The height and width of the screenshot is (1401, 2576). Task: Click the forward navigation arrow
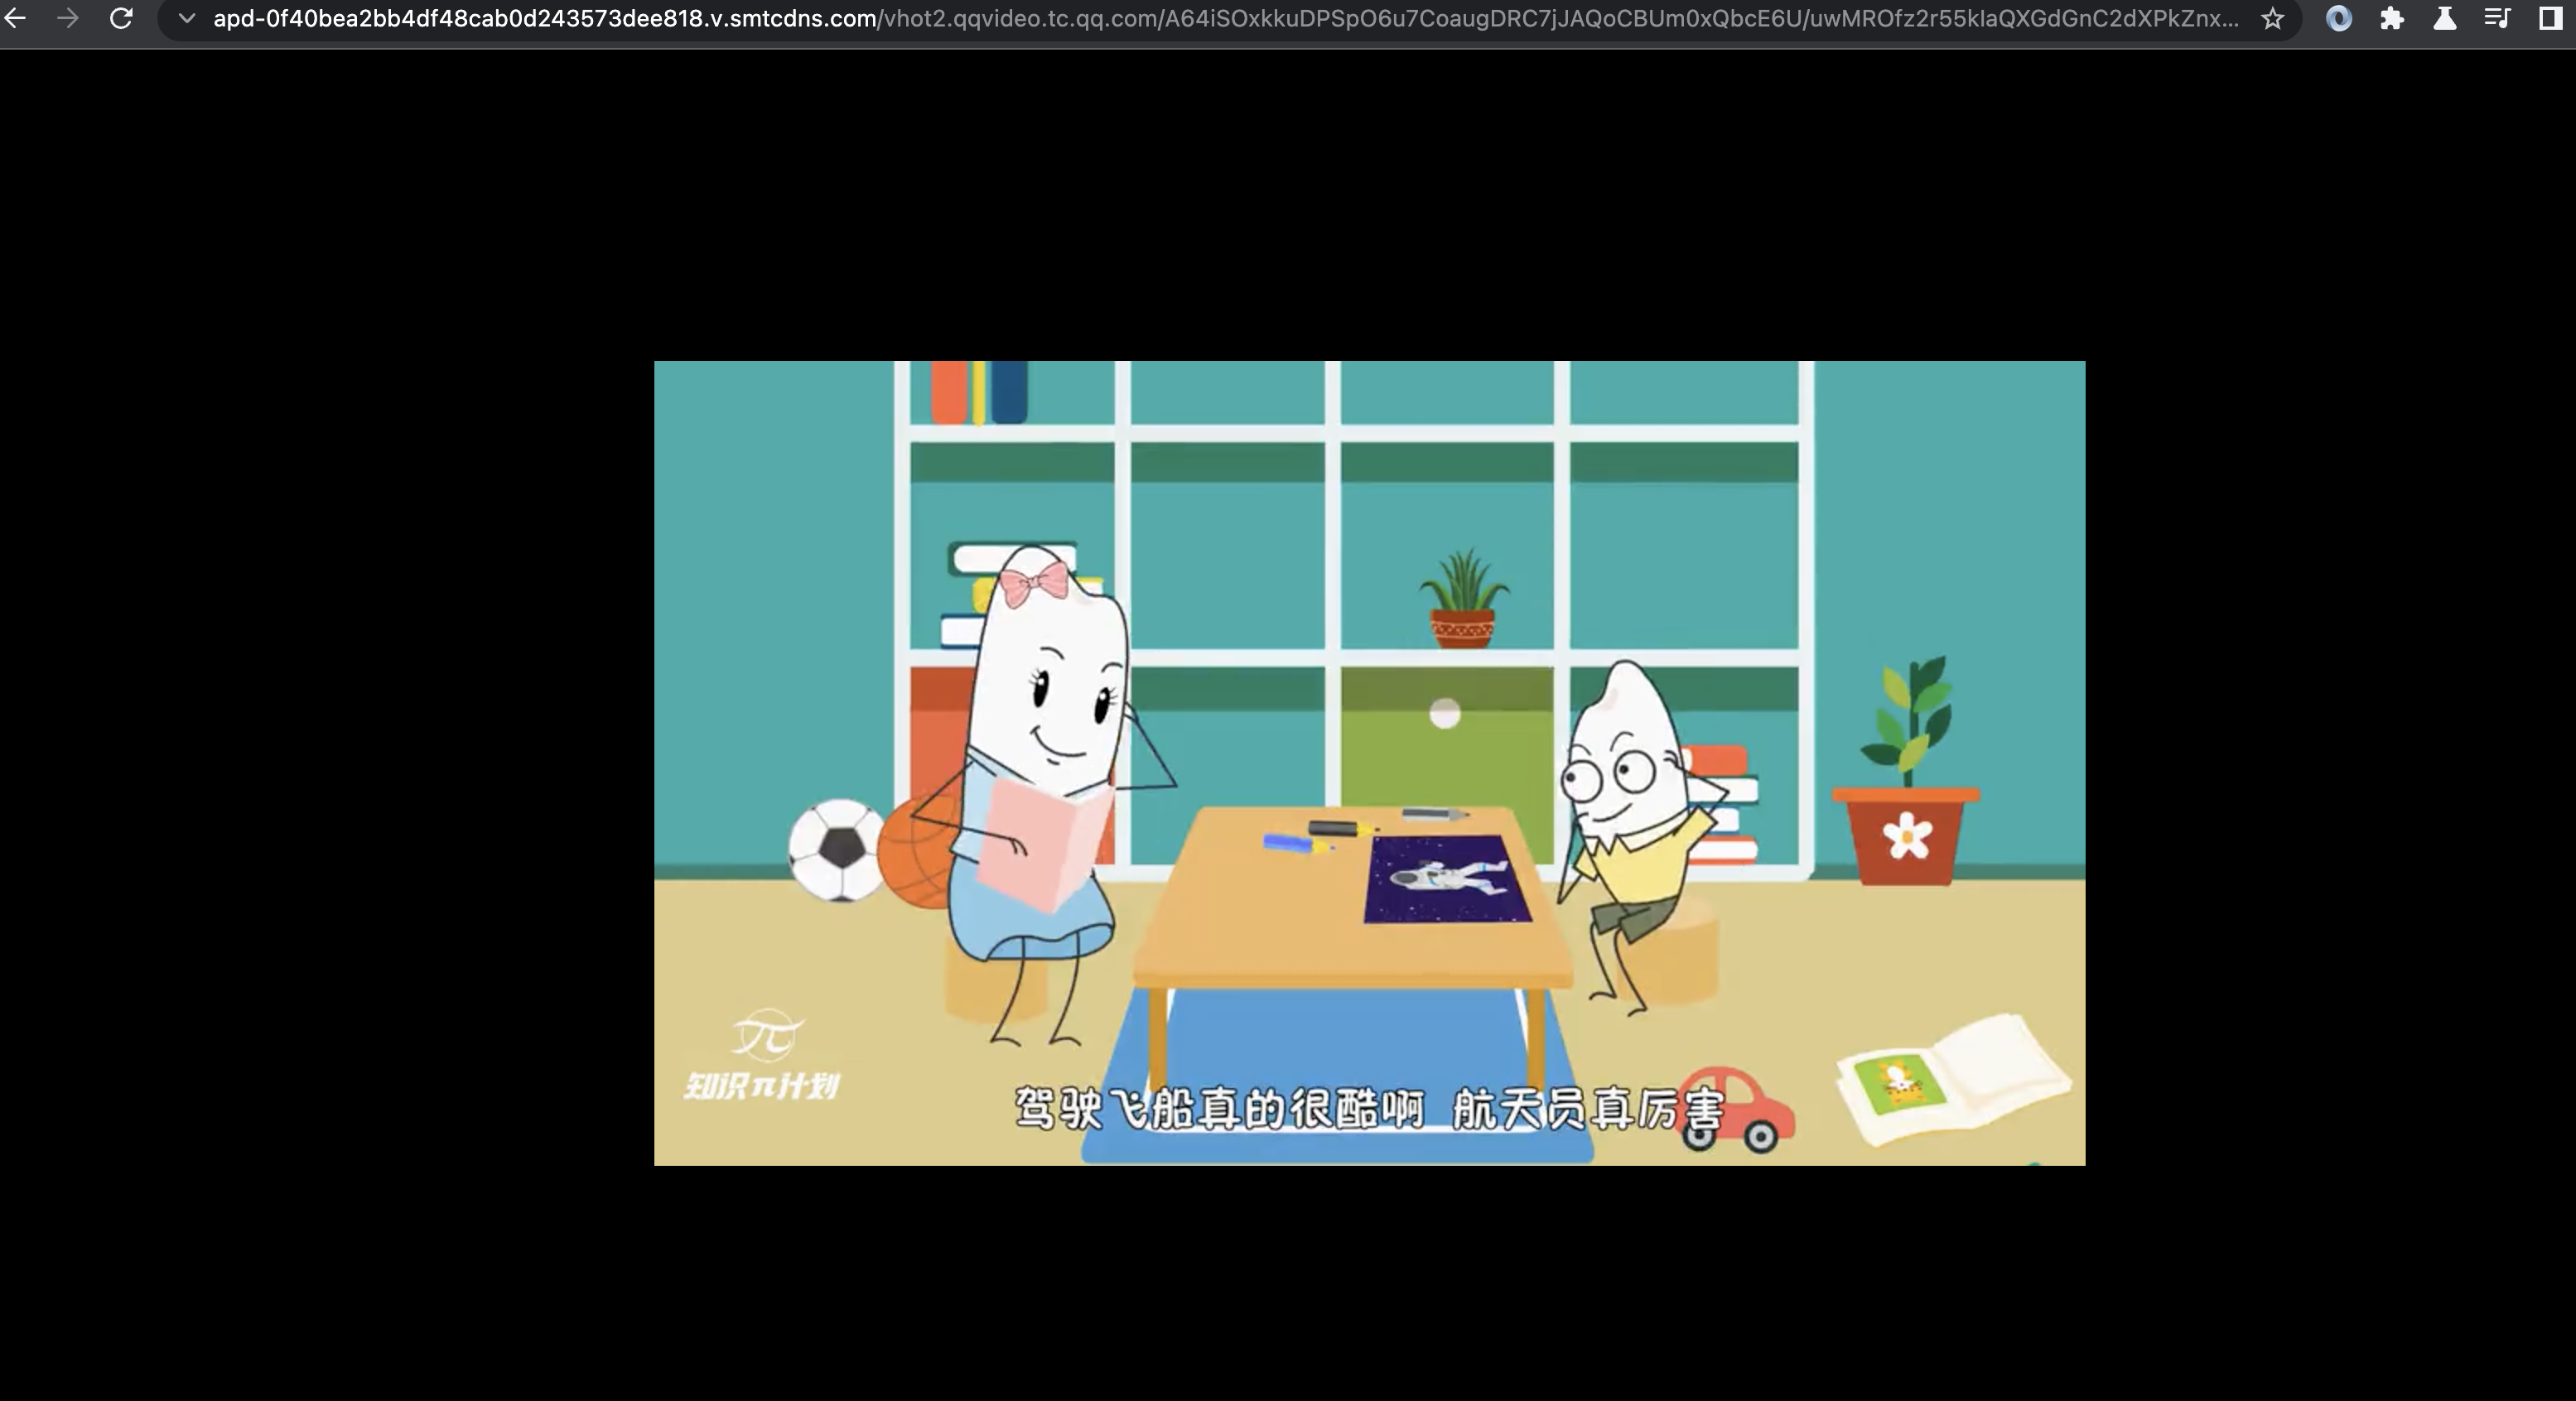point(68,18)
